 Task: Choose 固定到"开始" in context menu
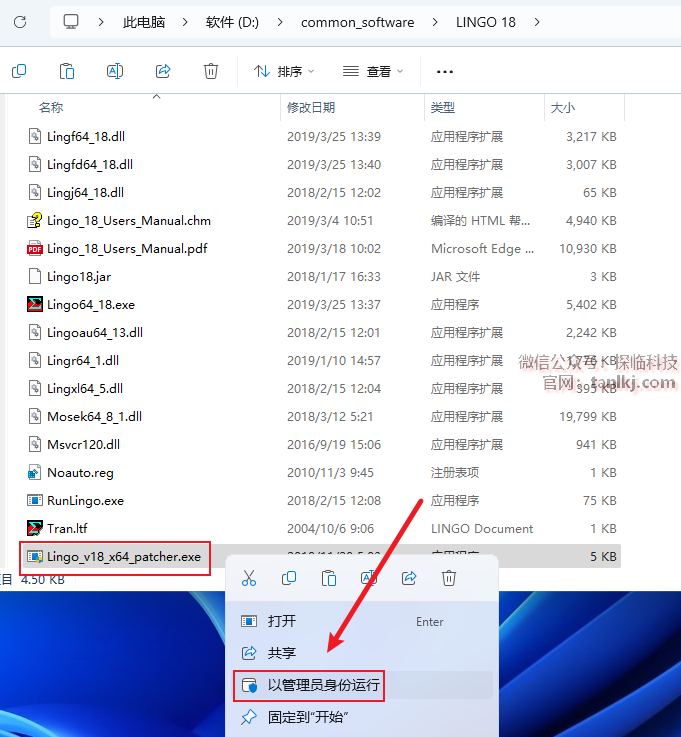tap(362, 717)
